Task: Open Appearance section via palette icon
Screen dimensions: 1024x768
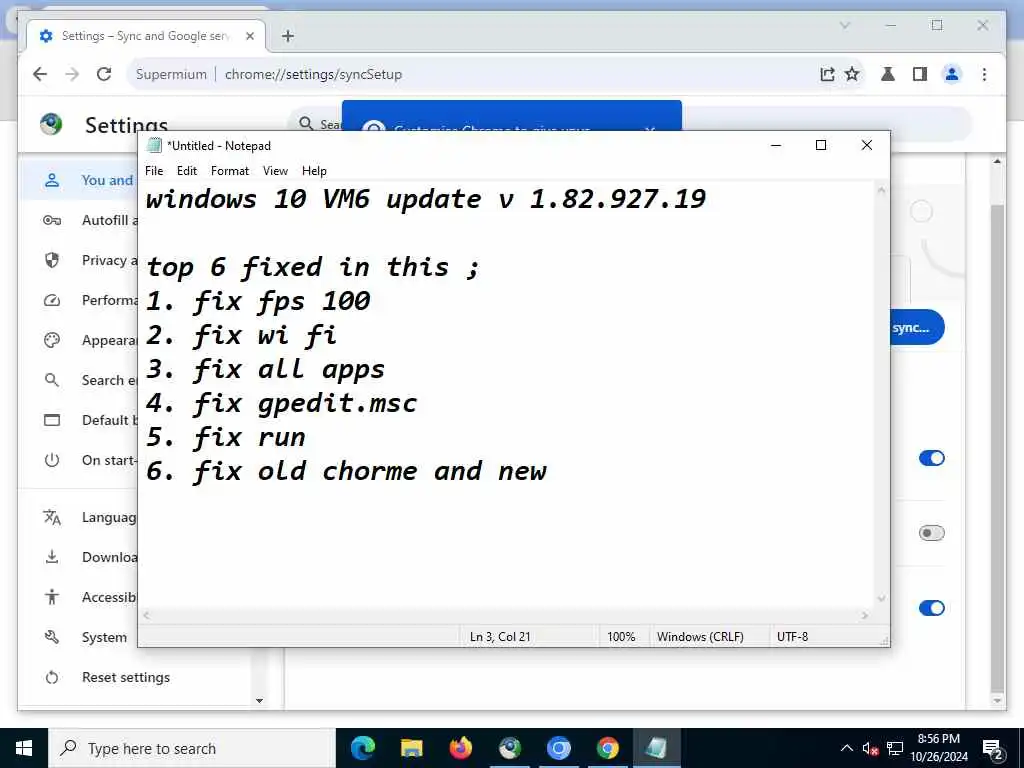Action: tap(52, 340)
